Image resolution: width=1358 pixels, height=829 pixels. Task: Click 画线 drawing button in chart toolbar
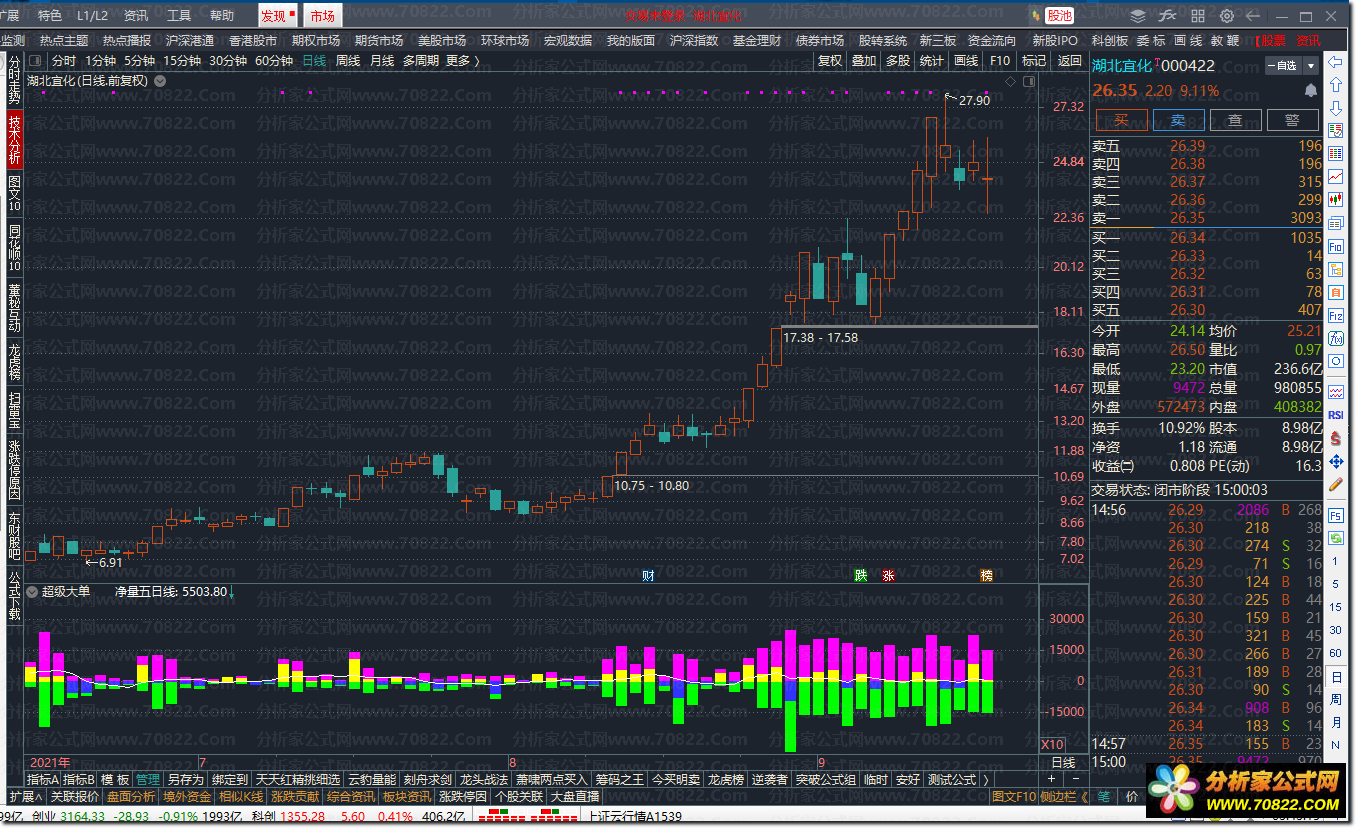pyautogui.click(x=965, y=60)
